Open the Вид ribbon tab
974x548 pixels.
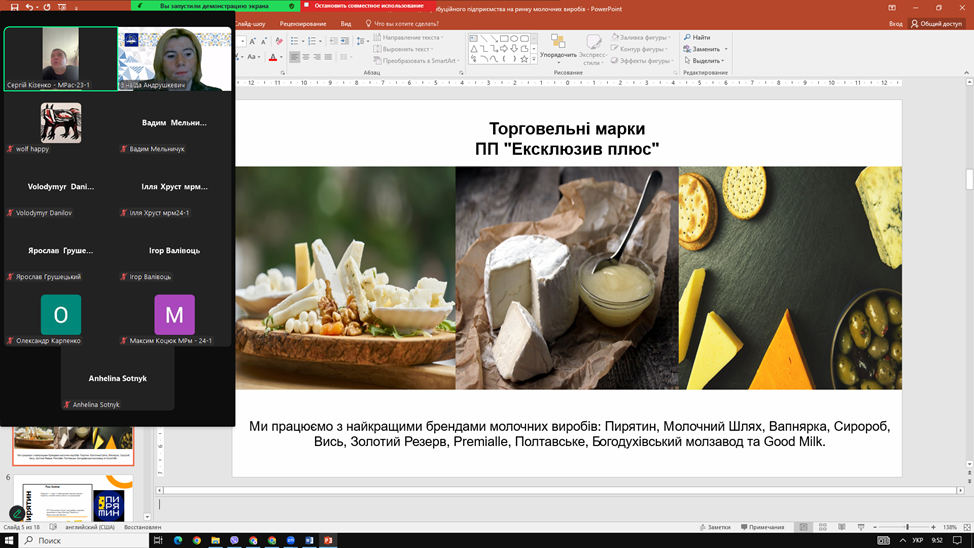pos(346,24)
